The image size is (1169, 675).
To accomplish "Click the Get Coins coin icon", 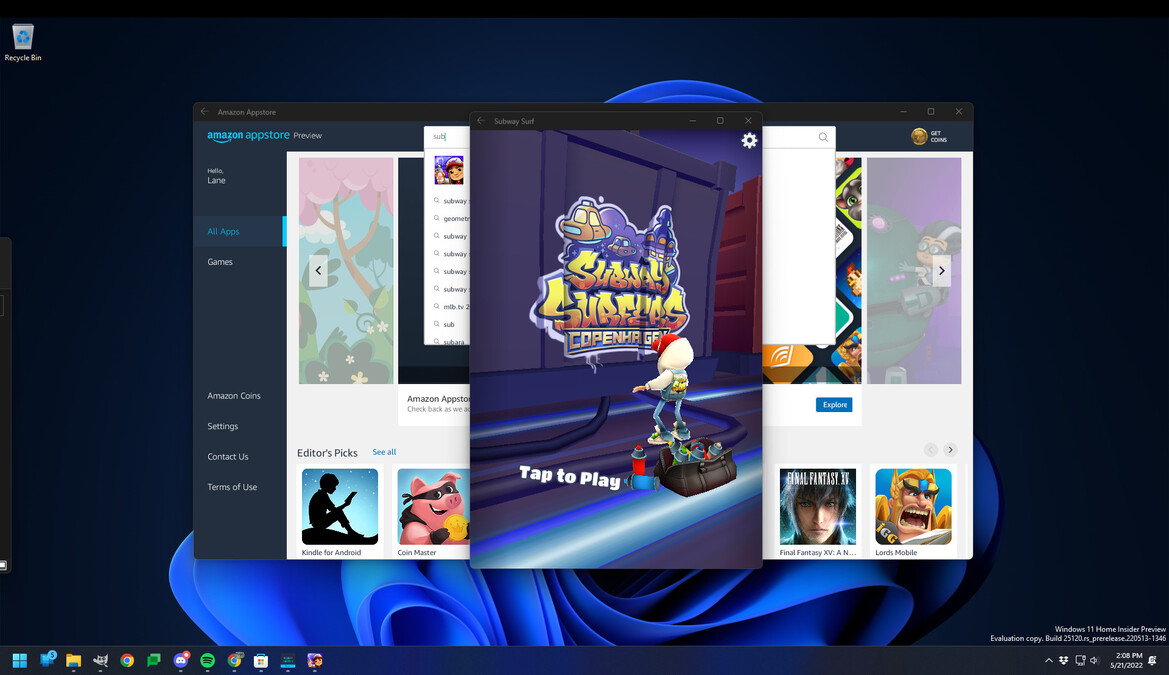I will (918, 136).
